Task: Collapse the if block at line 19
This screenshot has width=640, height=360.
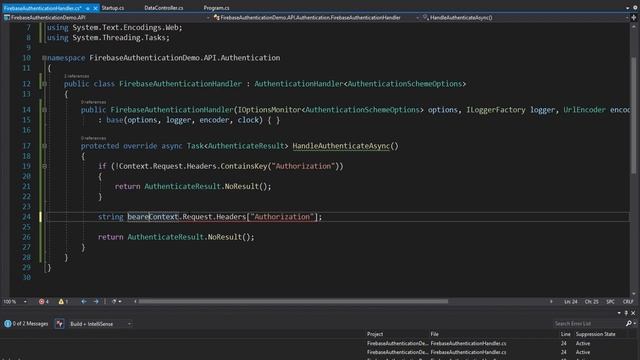Action: click(x=44, y=167)
